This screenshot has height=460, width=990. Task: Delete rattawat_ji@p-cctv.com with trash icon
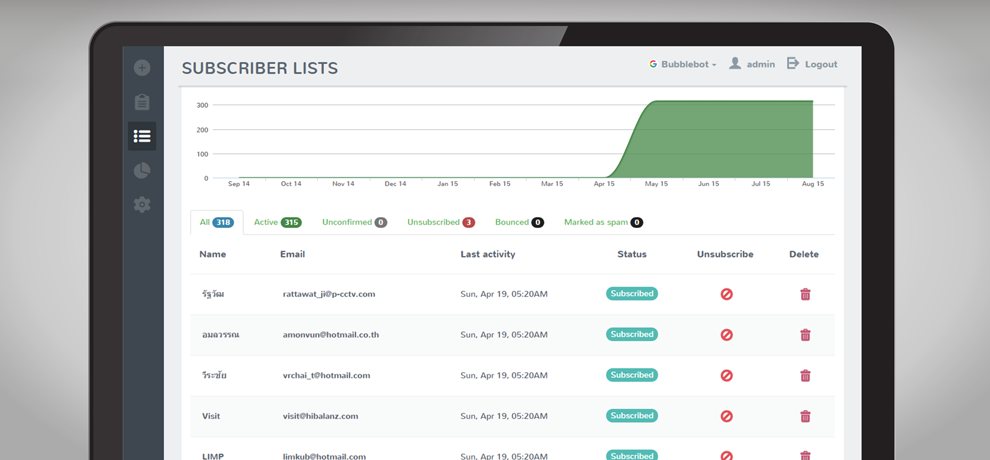click(805, 294)
